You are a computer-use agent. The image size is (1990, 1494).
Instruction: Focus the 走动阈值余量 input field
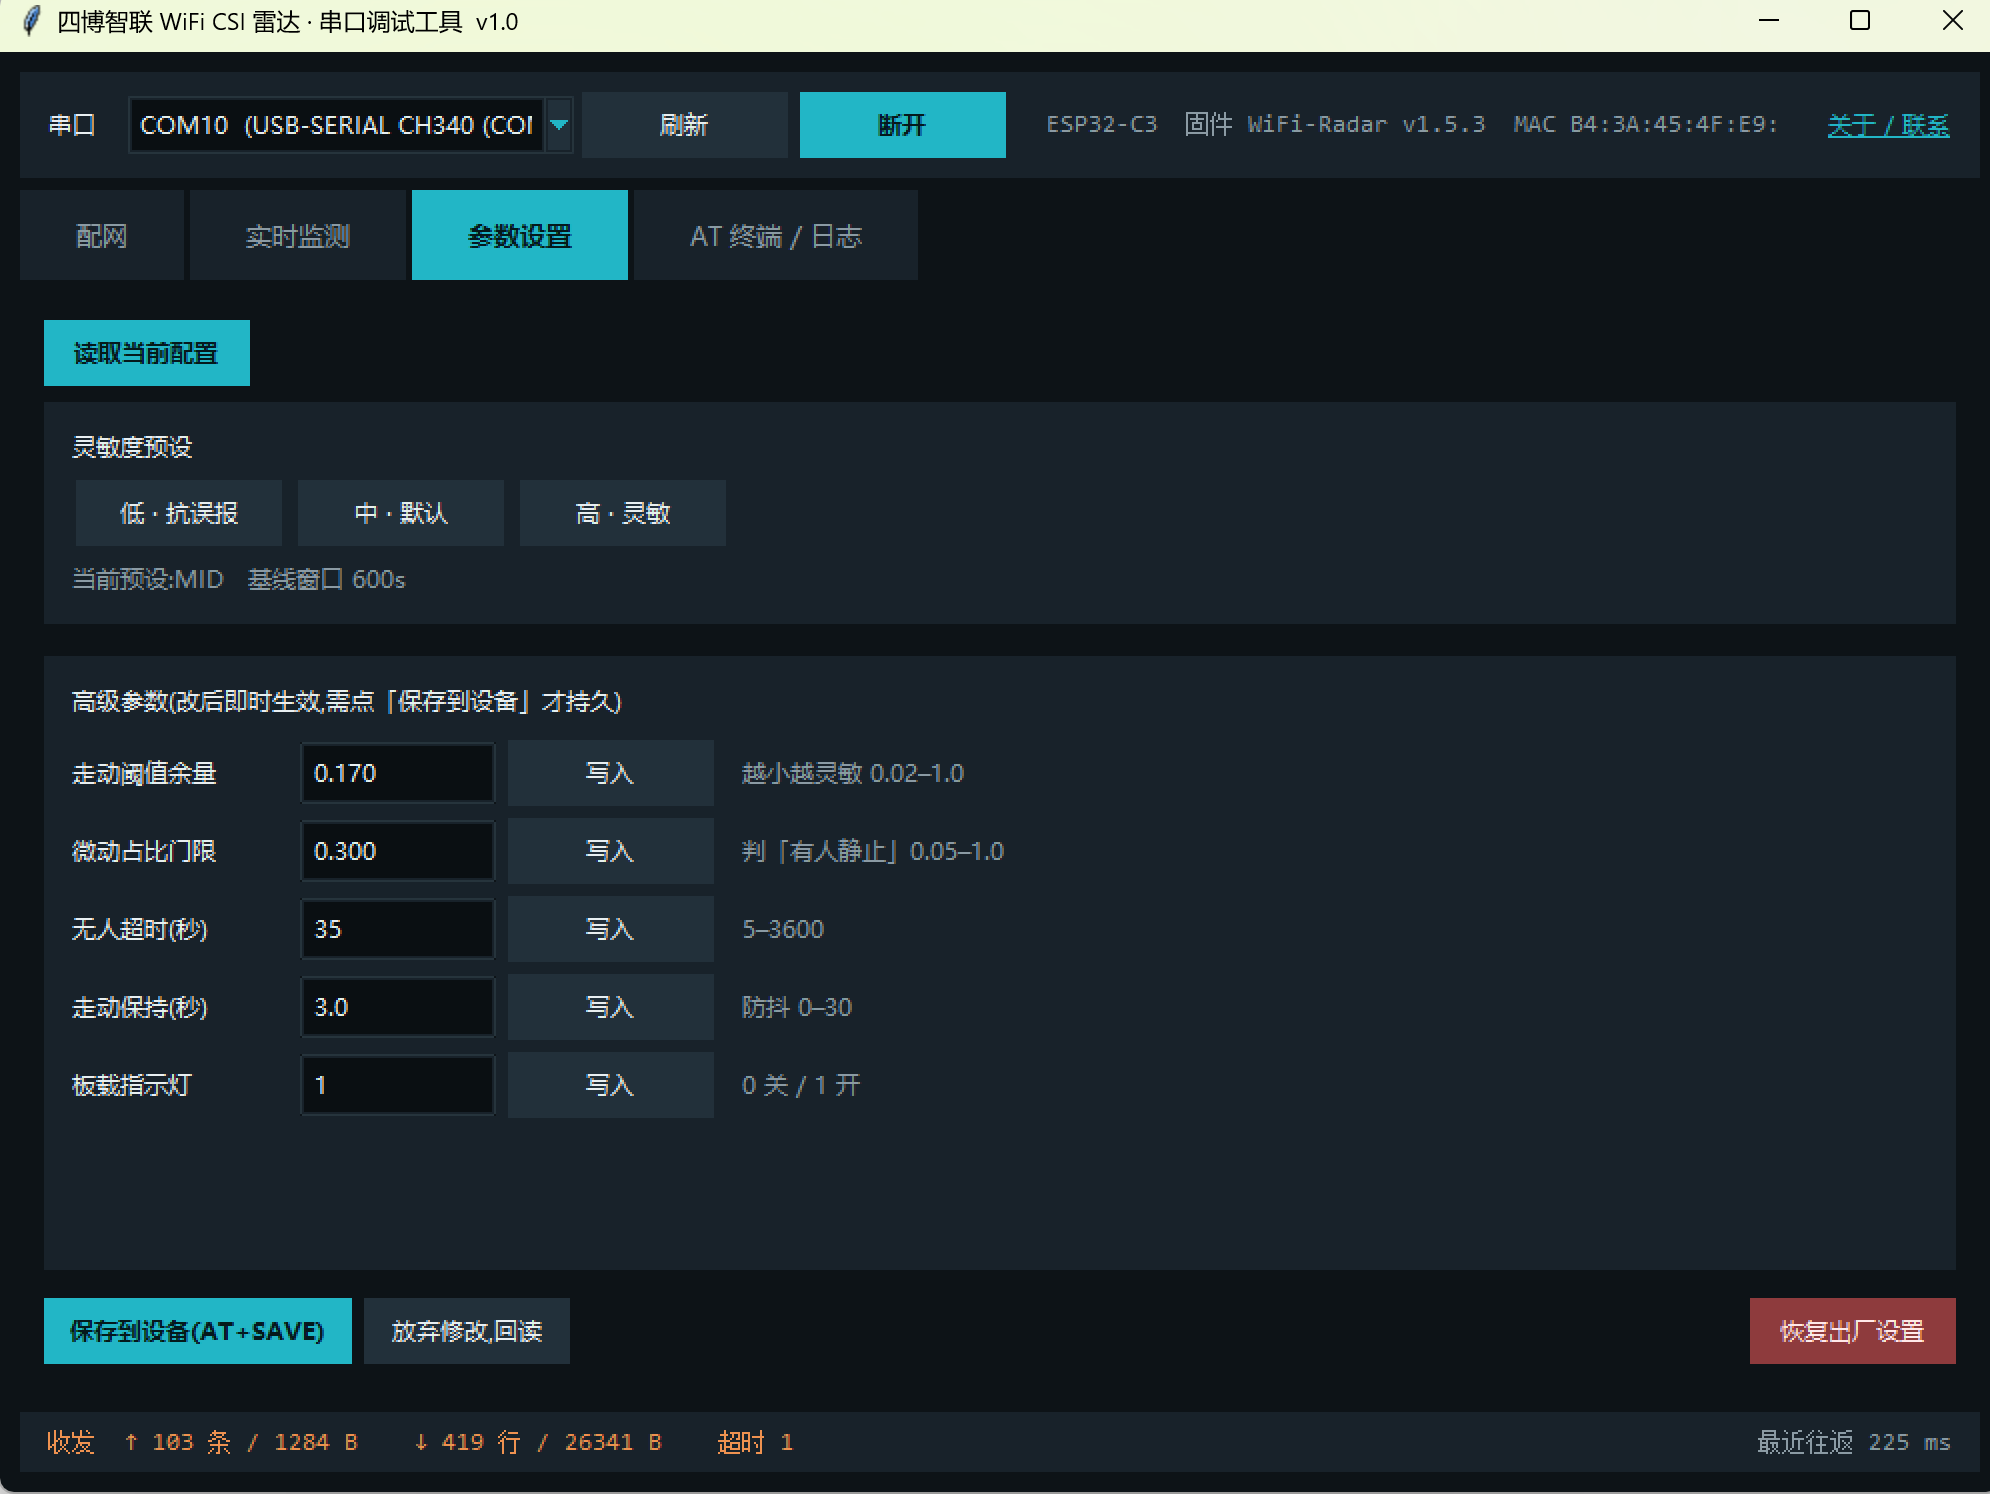(397, 773)
